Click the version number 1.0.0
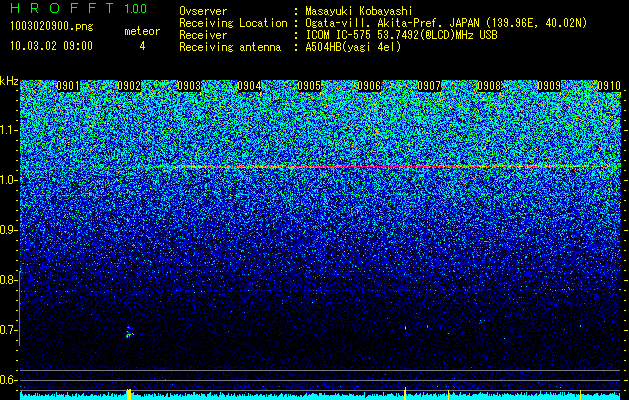This screenshot has height=400, width=629. pos(136,8)
